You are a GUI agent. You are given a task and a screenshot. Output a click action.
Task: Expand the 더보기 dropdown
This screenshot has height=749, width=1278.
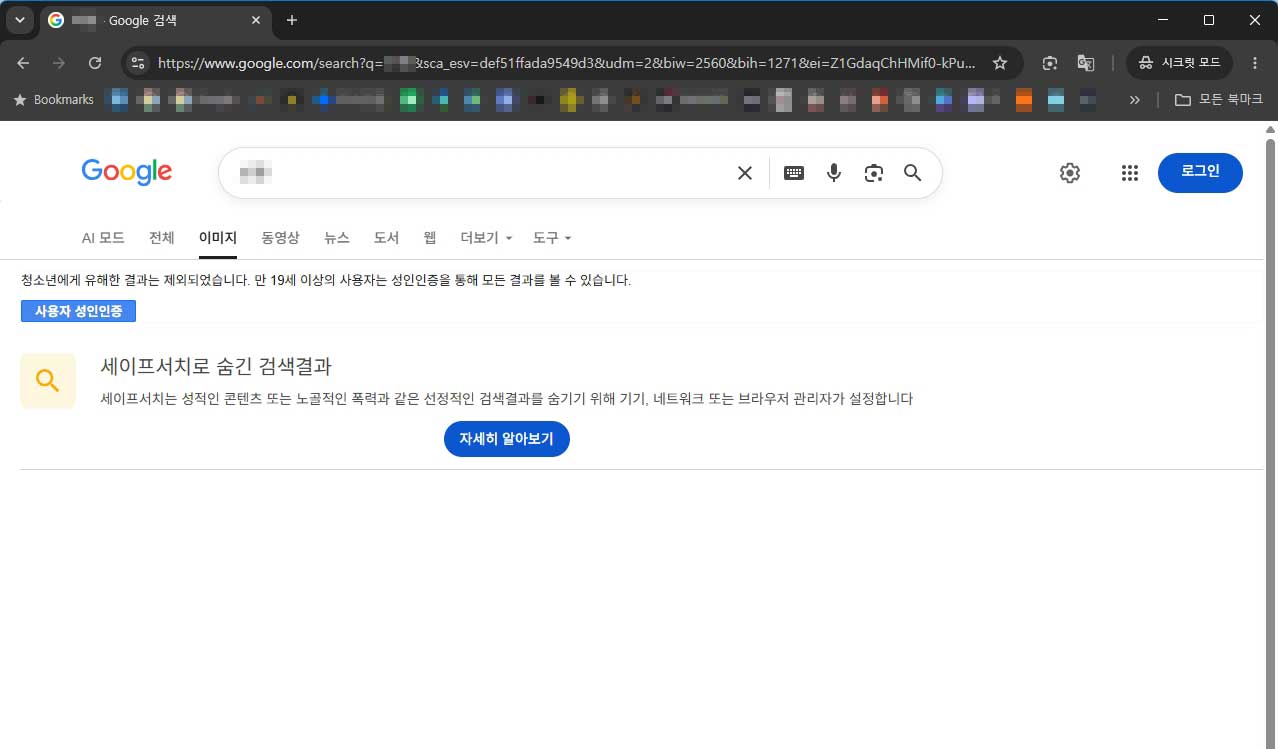pos(486,238)
